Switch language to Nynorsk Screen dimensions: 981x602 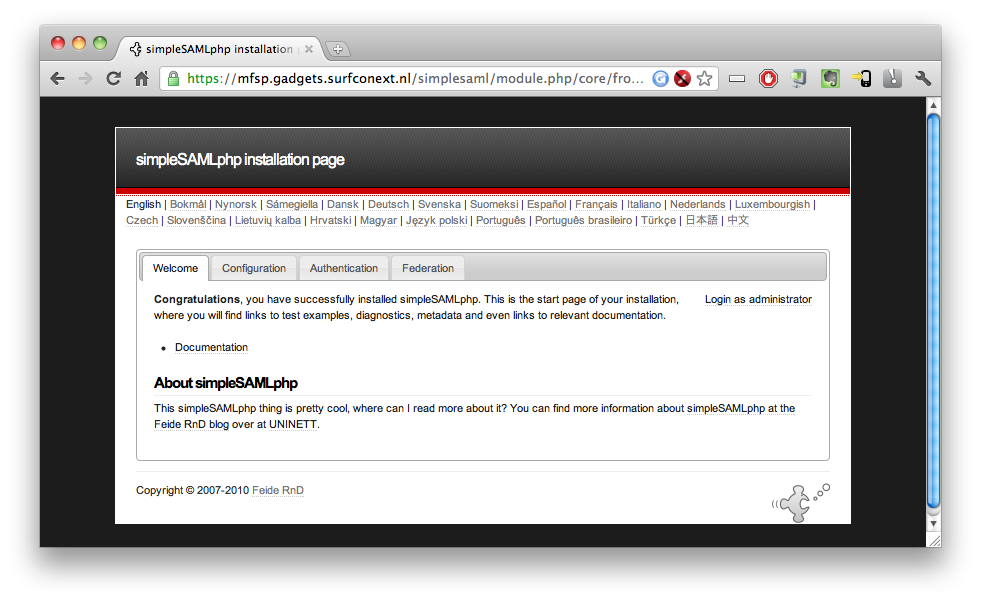tap(236, 205)
